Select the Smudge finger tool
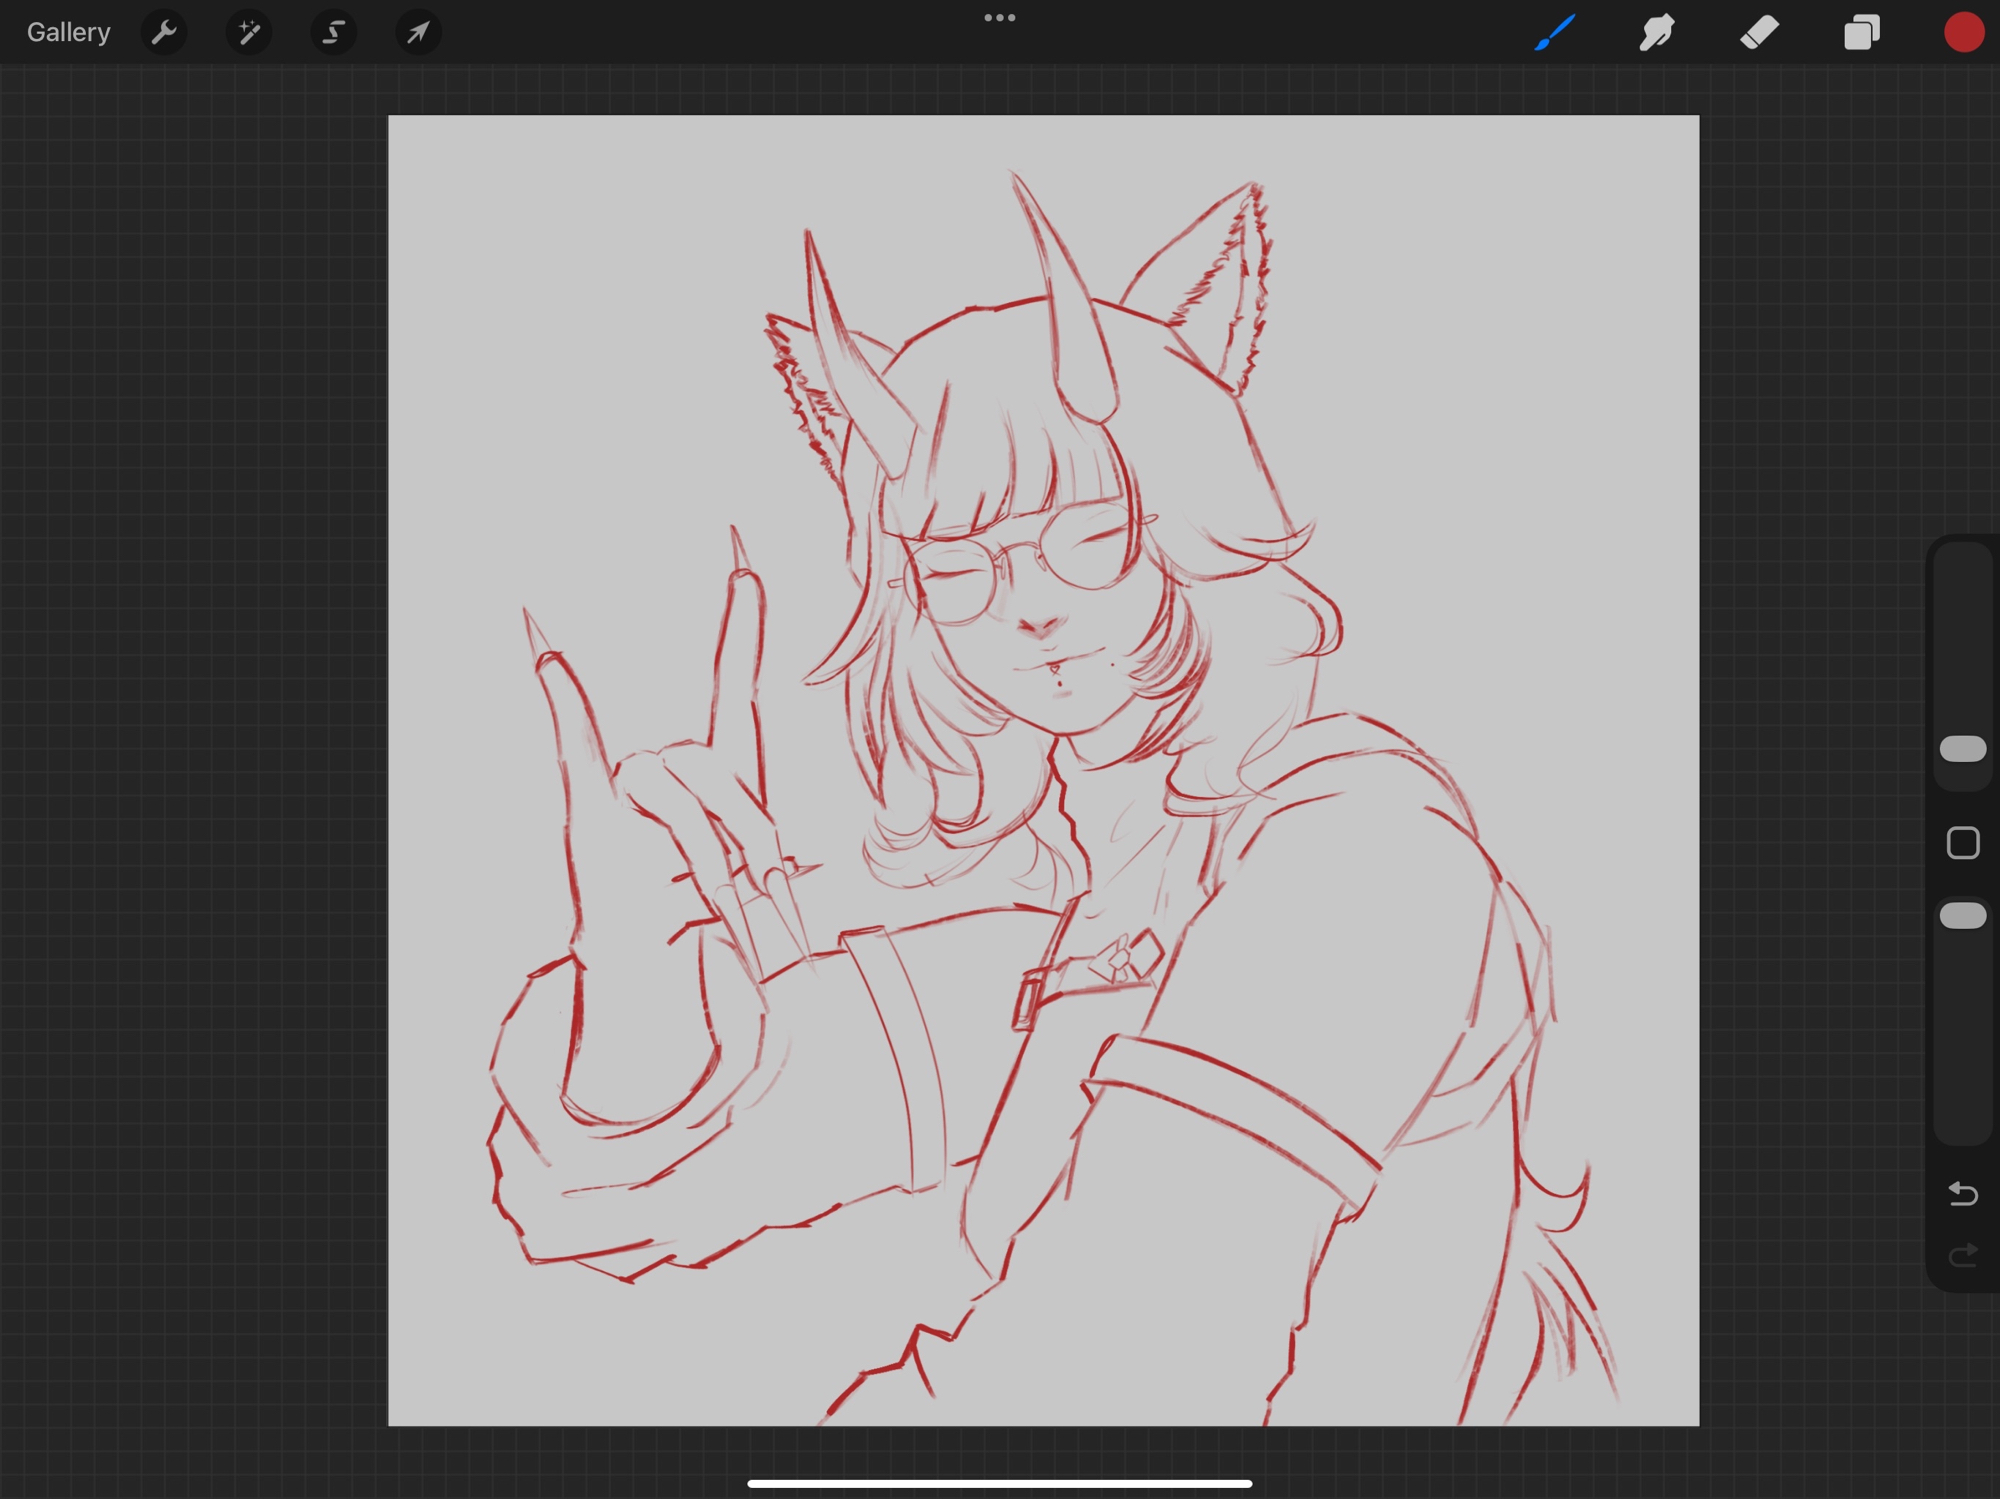 [1657, 33]
